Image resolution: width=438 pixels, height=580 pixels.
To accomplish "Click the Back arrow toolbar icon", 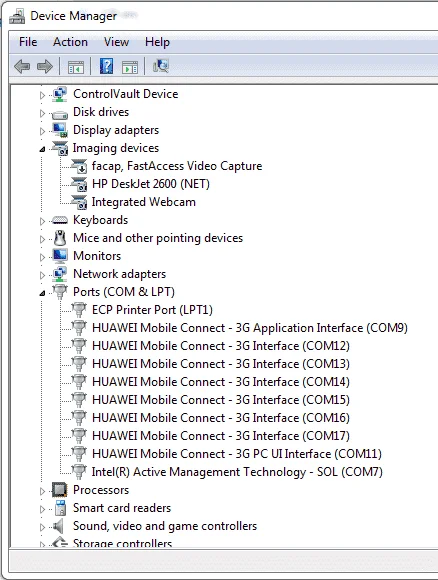I will tap(22, 67).
